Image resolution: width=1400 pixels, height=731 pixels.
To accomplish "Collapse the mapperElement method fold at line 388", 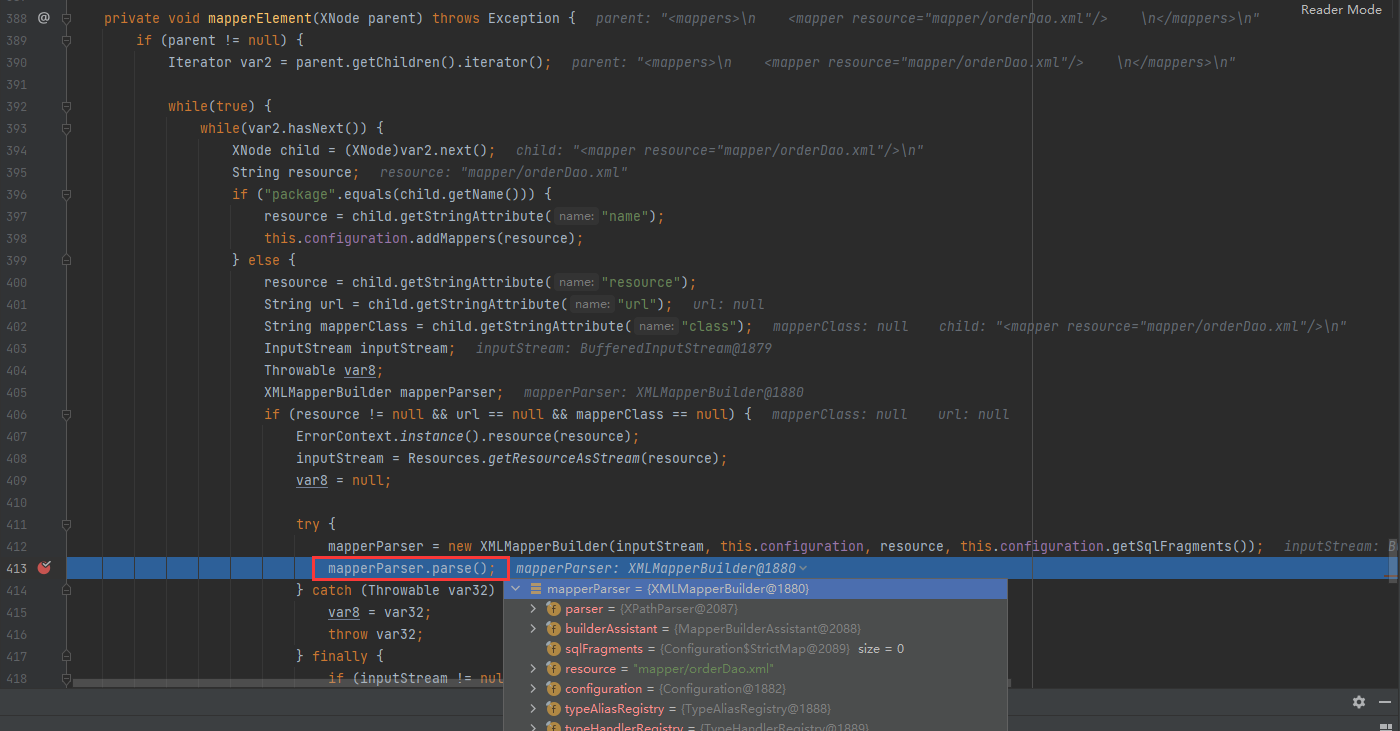I will pos(67,18).
